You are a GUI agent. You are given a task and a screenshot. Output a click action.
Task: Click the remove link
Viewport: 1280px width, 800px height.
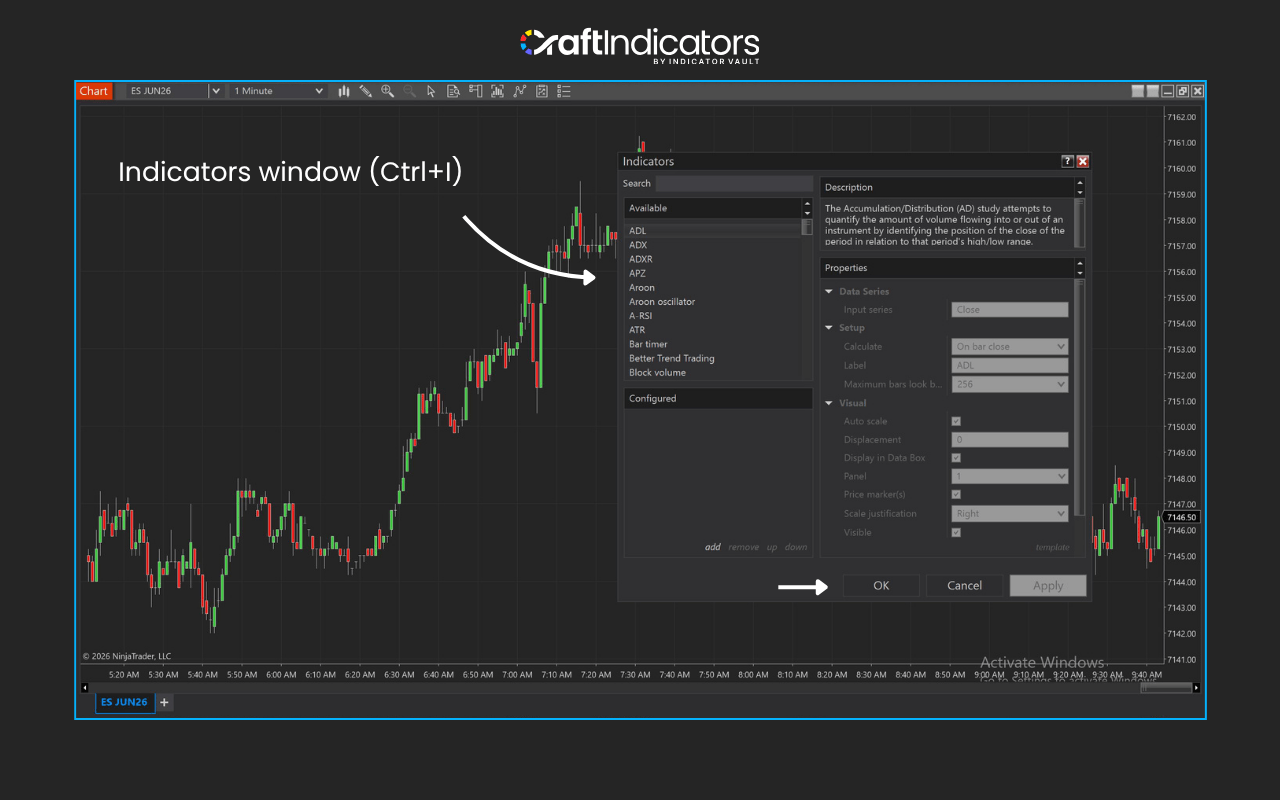pos(744,547)
